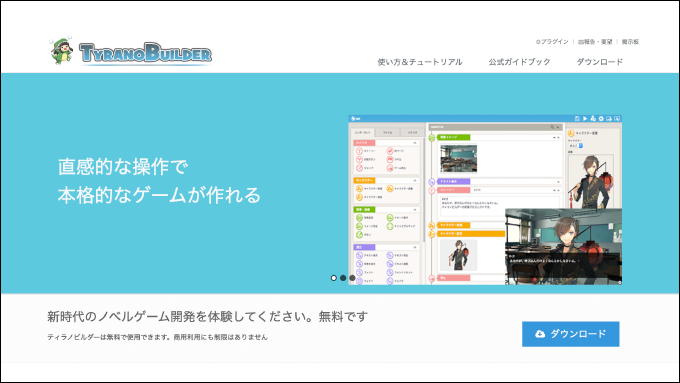Open the プラグイン link
The image size is (680, 383).
pos(552,42)
